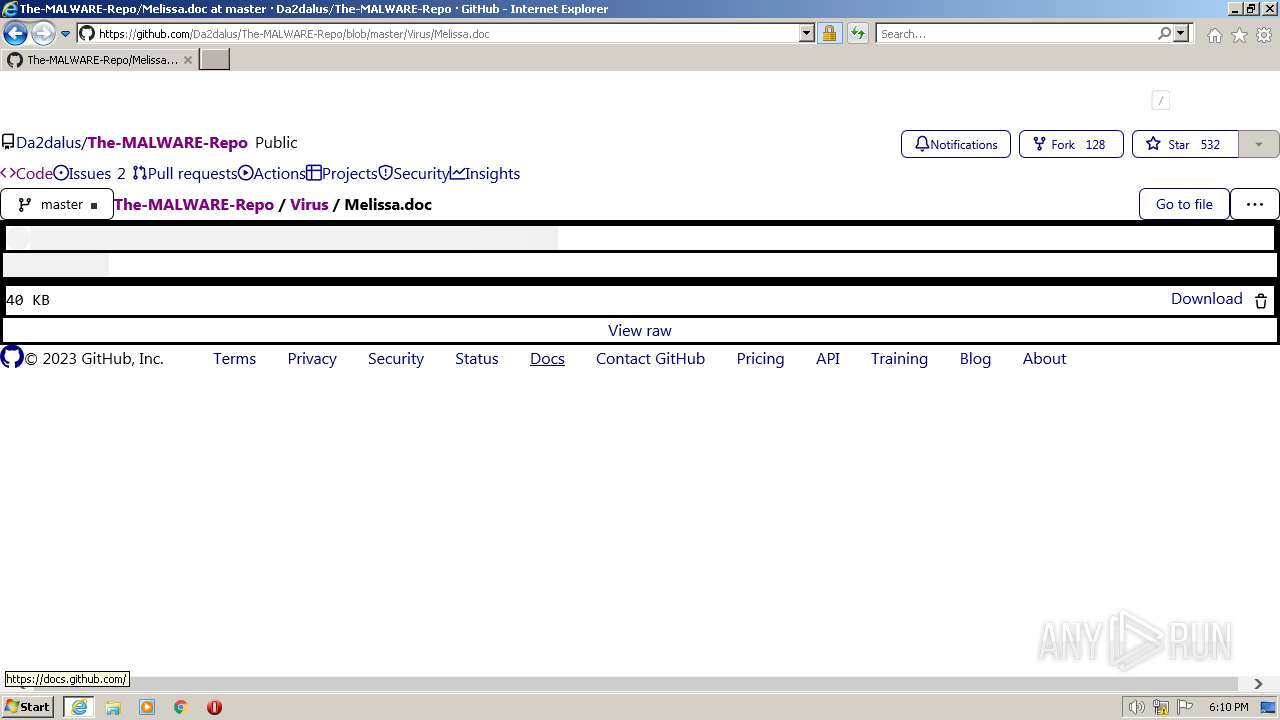Open the Pricing footer link

pos(761,359)
